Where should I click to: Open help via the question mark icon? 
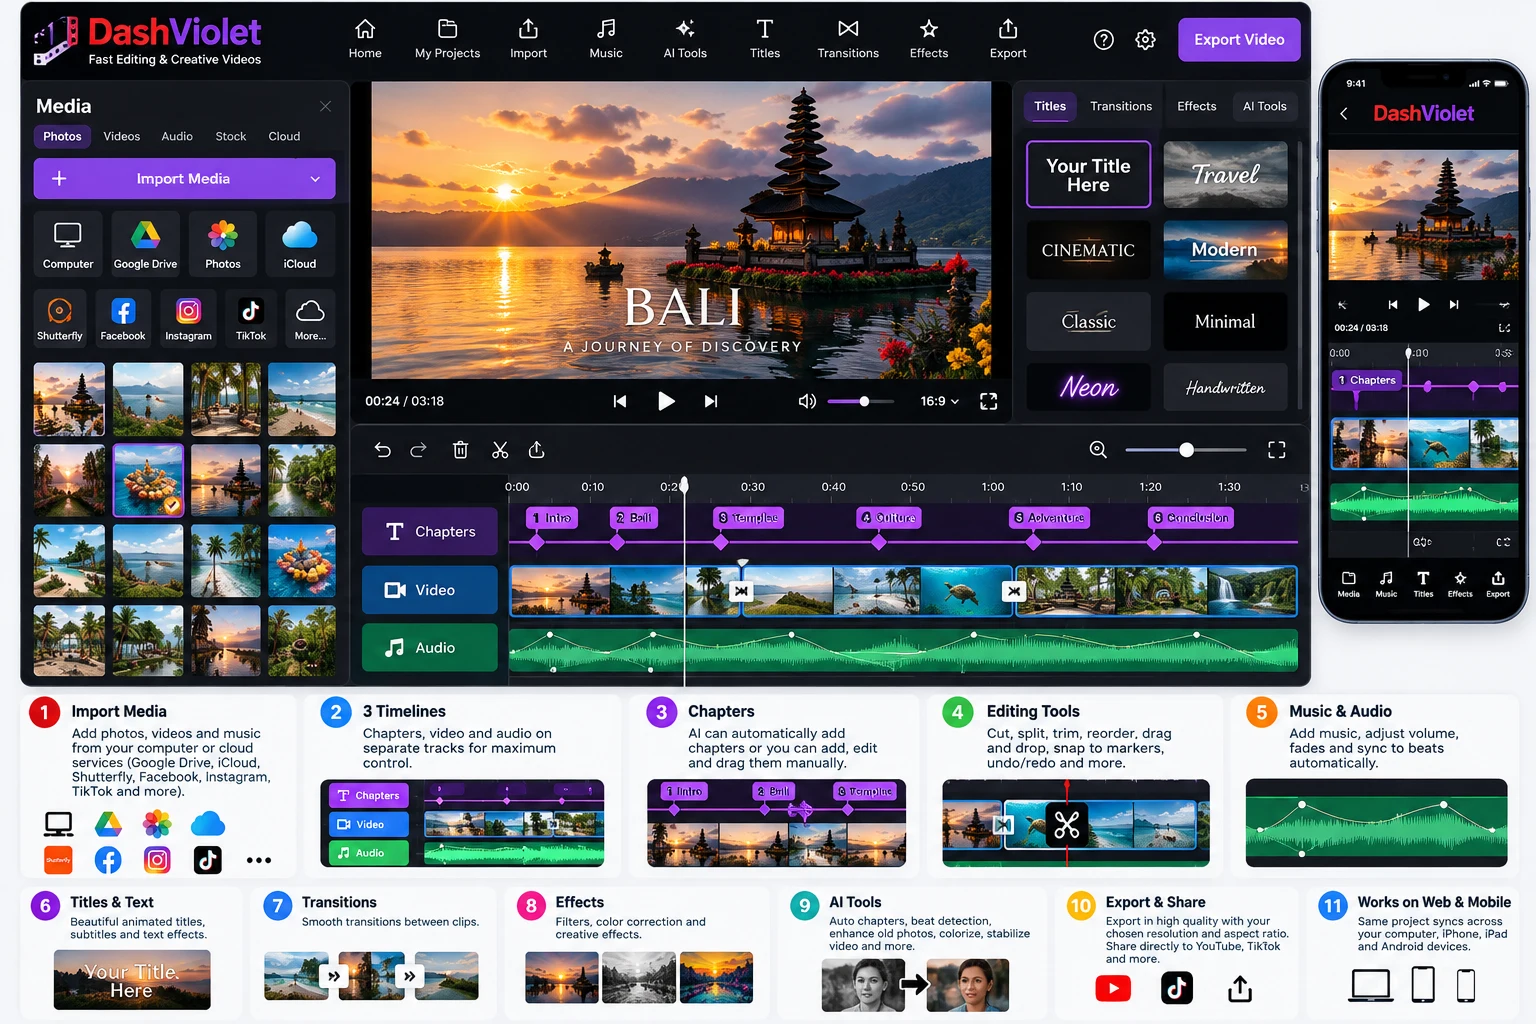(1104, 39)
